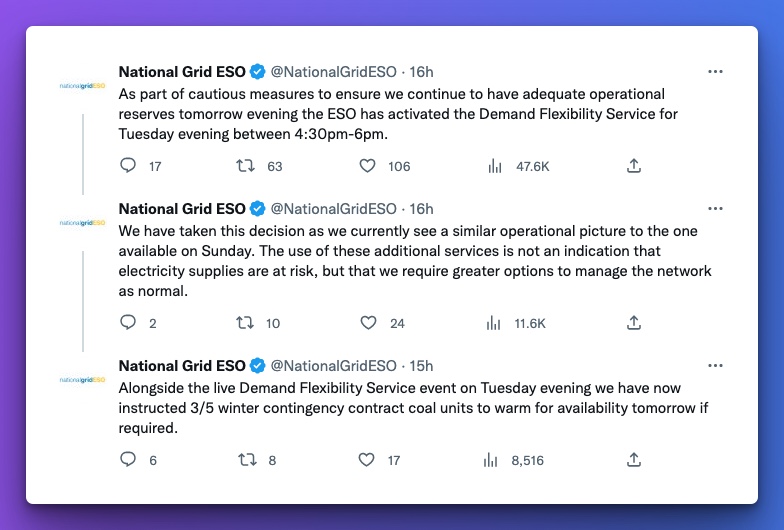Open National Grid ESO profile from first tweet

pyautogui.click(x=182, y=72)
